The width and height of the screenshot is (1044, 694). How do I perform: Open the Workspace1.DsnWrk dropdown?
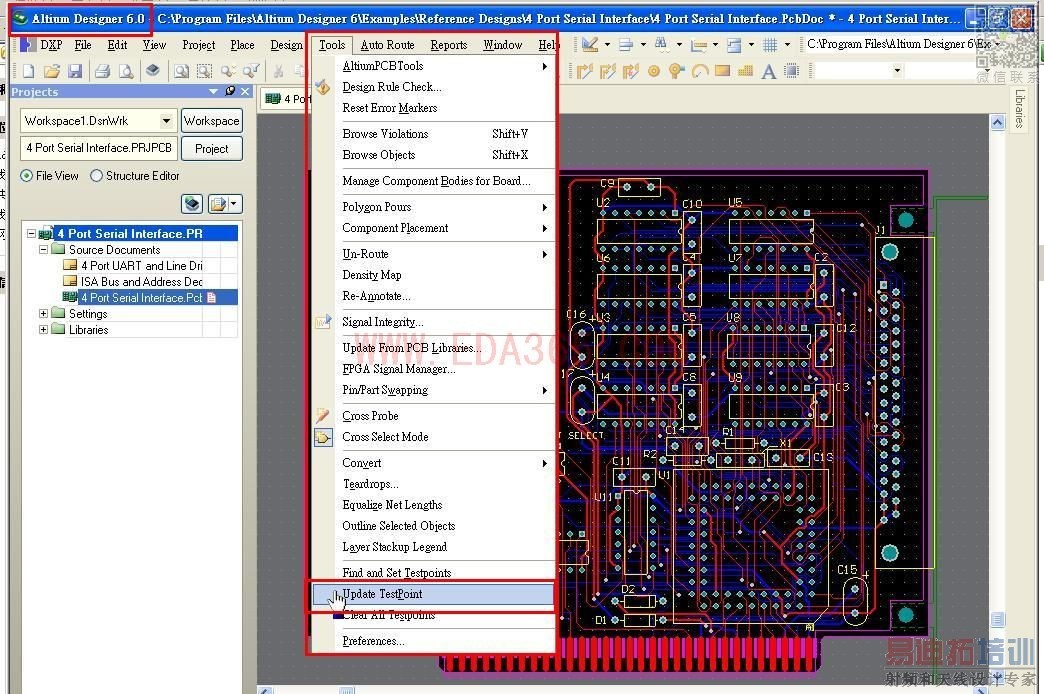pyautogui.click(x=166, y=121)
